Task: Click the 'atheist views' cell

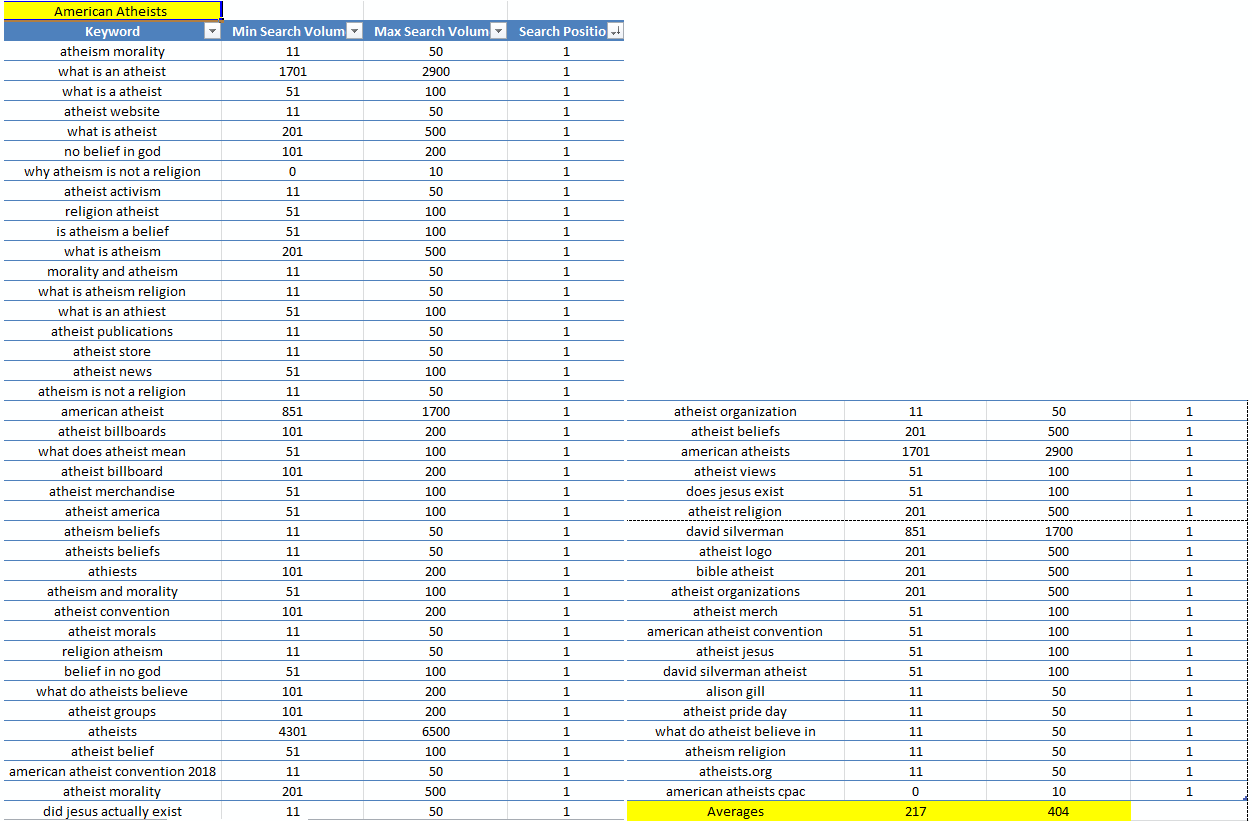Action: (x=735, y=471)
